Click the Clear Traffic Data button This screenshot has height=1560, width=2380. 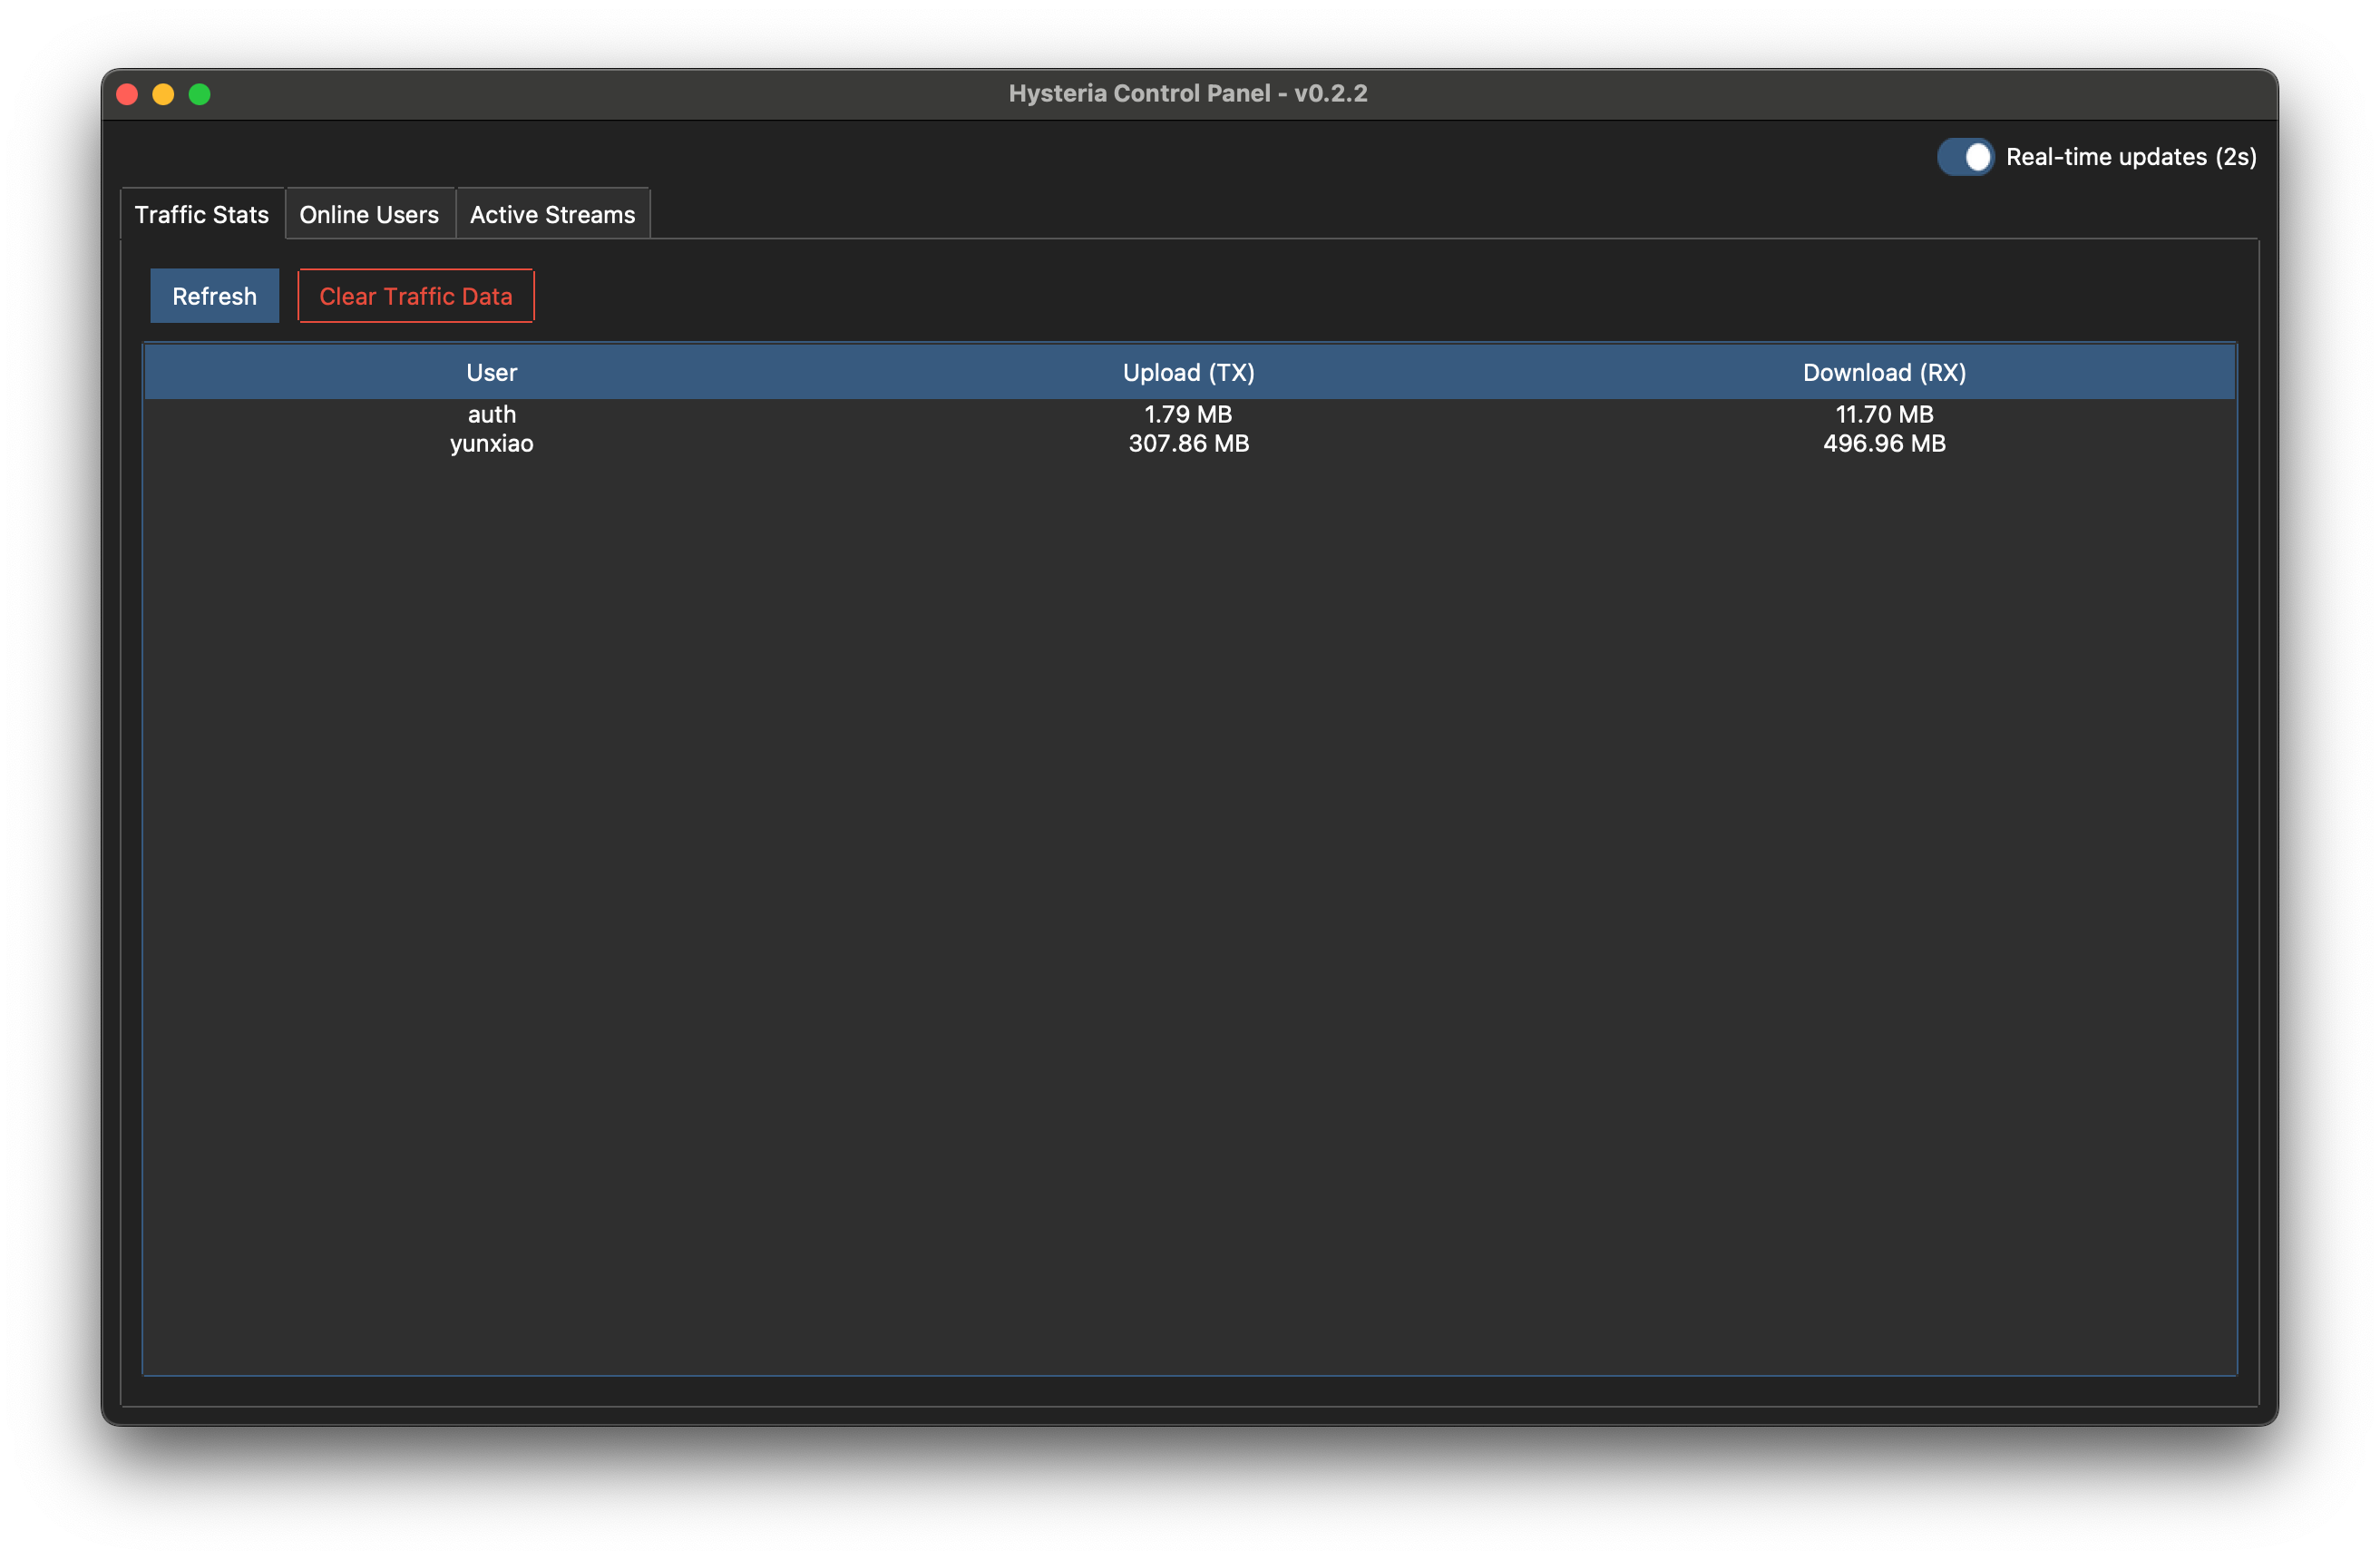tap(415, 295)
